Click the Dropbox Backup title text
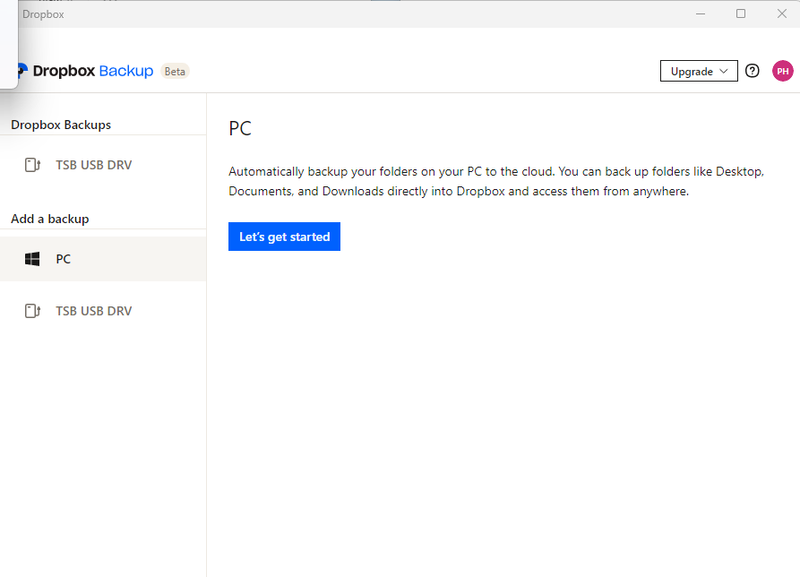This screenshot has height=577, width=800. pos(93,71)
